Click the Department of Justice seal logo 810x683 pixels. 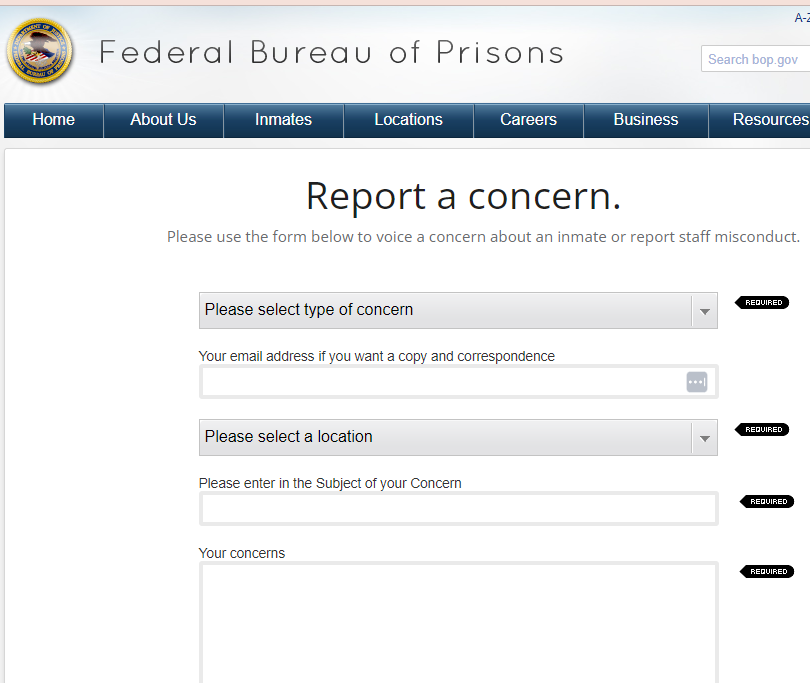click(x=40, y=52)
